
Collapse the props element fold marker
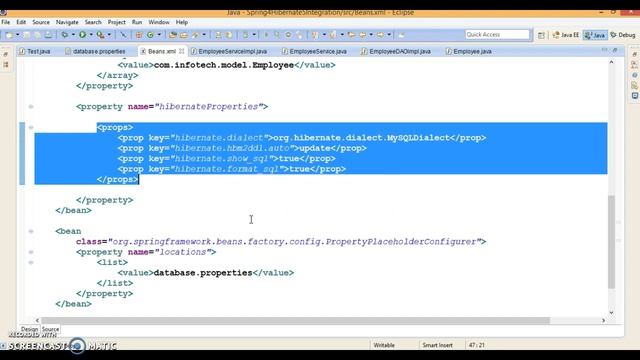coord(31,127)
